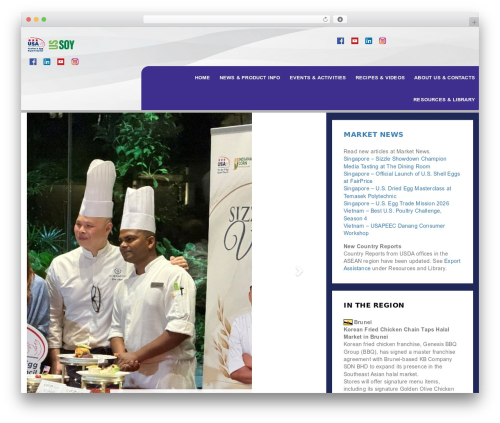The image size is (500, 423).
Task: Go to the HOME menu item
Action: [x=202, y=78]
